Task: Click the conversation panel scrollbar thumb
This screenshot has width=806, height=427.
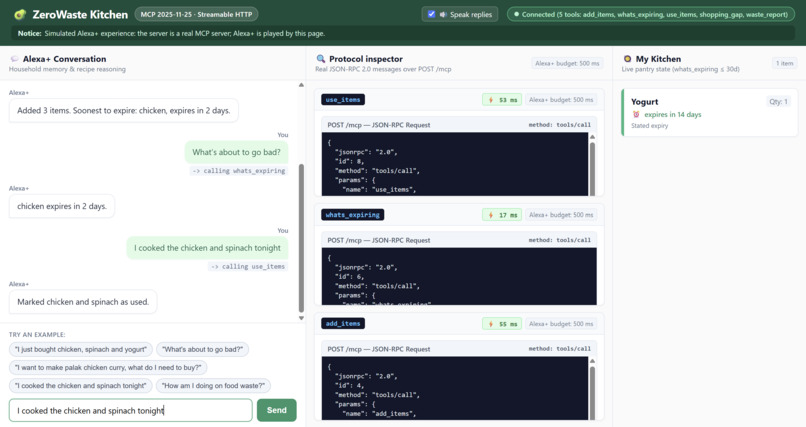Action: pyautogui.click(x=301, y=238)
